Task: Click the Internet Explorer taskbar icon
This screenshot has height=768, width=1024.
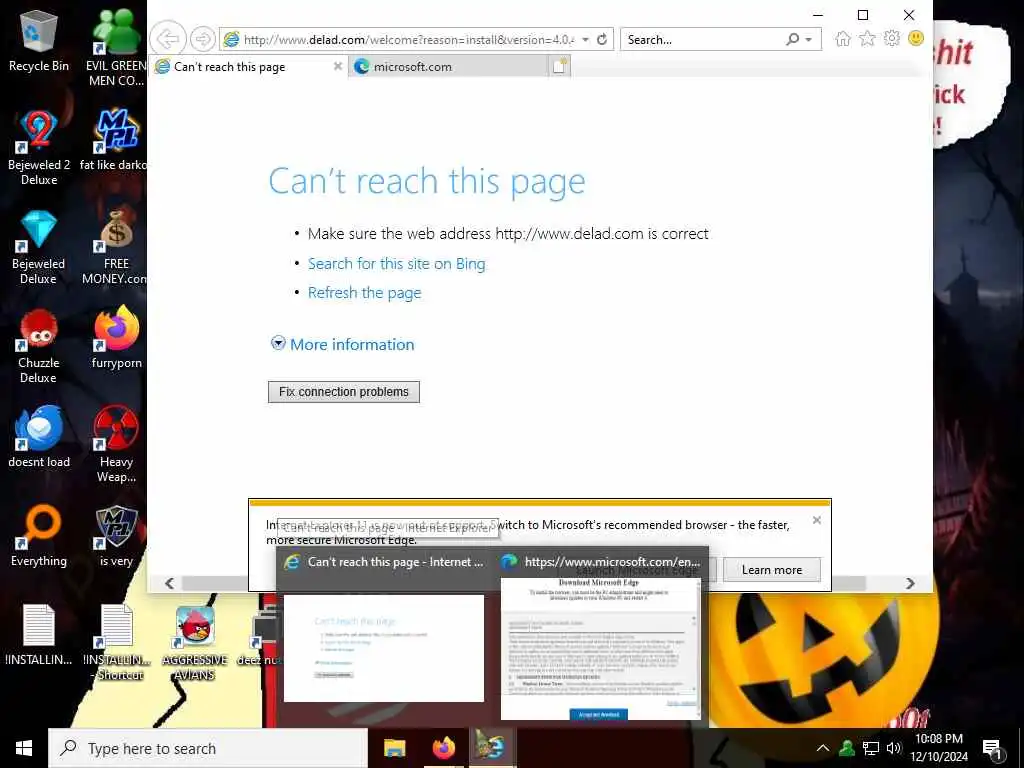Action: click(x=492, y=748)
